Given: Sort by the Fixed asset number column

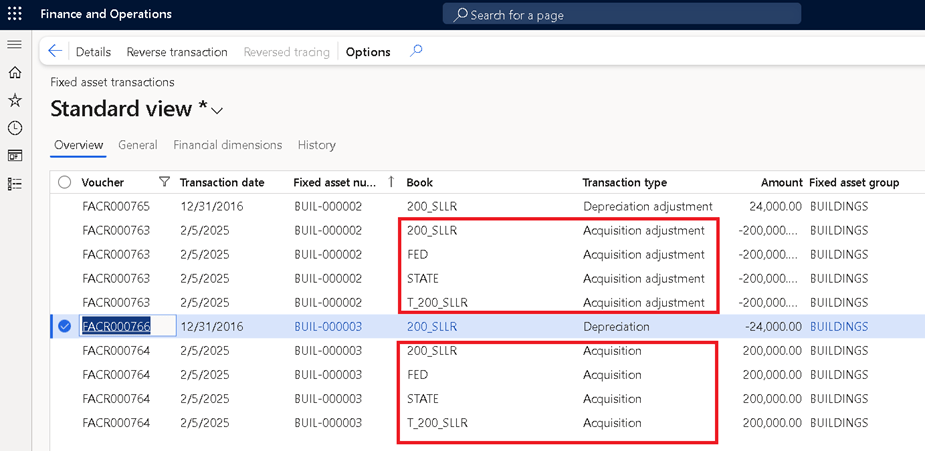Looking at the screenshot, I should (335, 183).
